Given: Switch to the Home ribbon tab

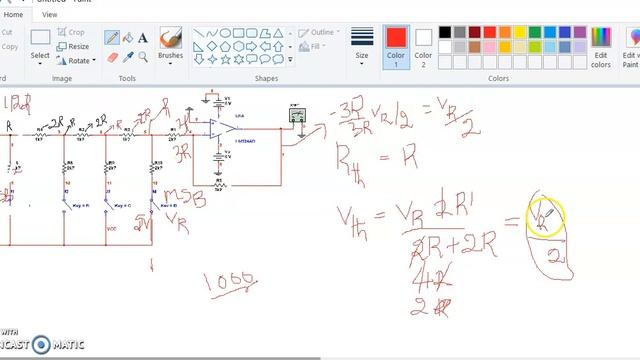Looking at the screenshot, I should [x=13, y=15].
